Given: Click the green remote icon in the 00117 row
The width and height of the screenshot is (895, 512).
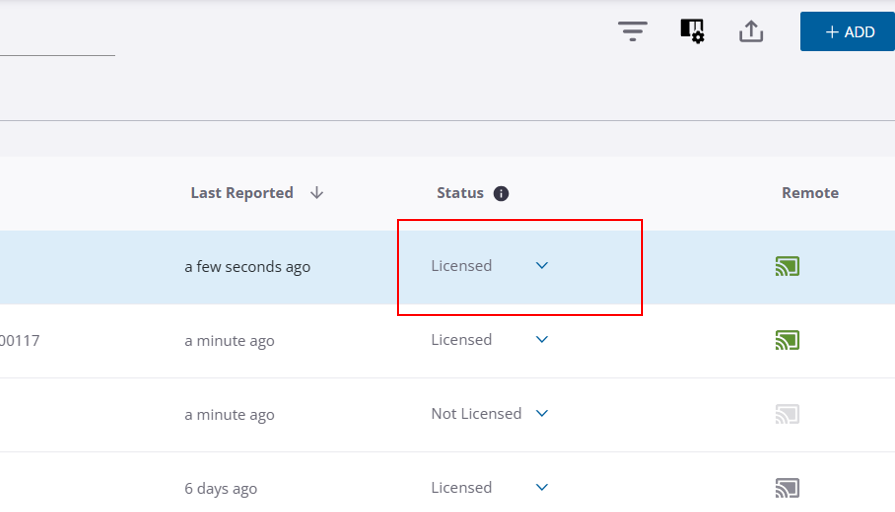Looking at the screenshot, I should pos(787,340).
